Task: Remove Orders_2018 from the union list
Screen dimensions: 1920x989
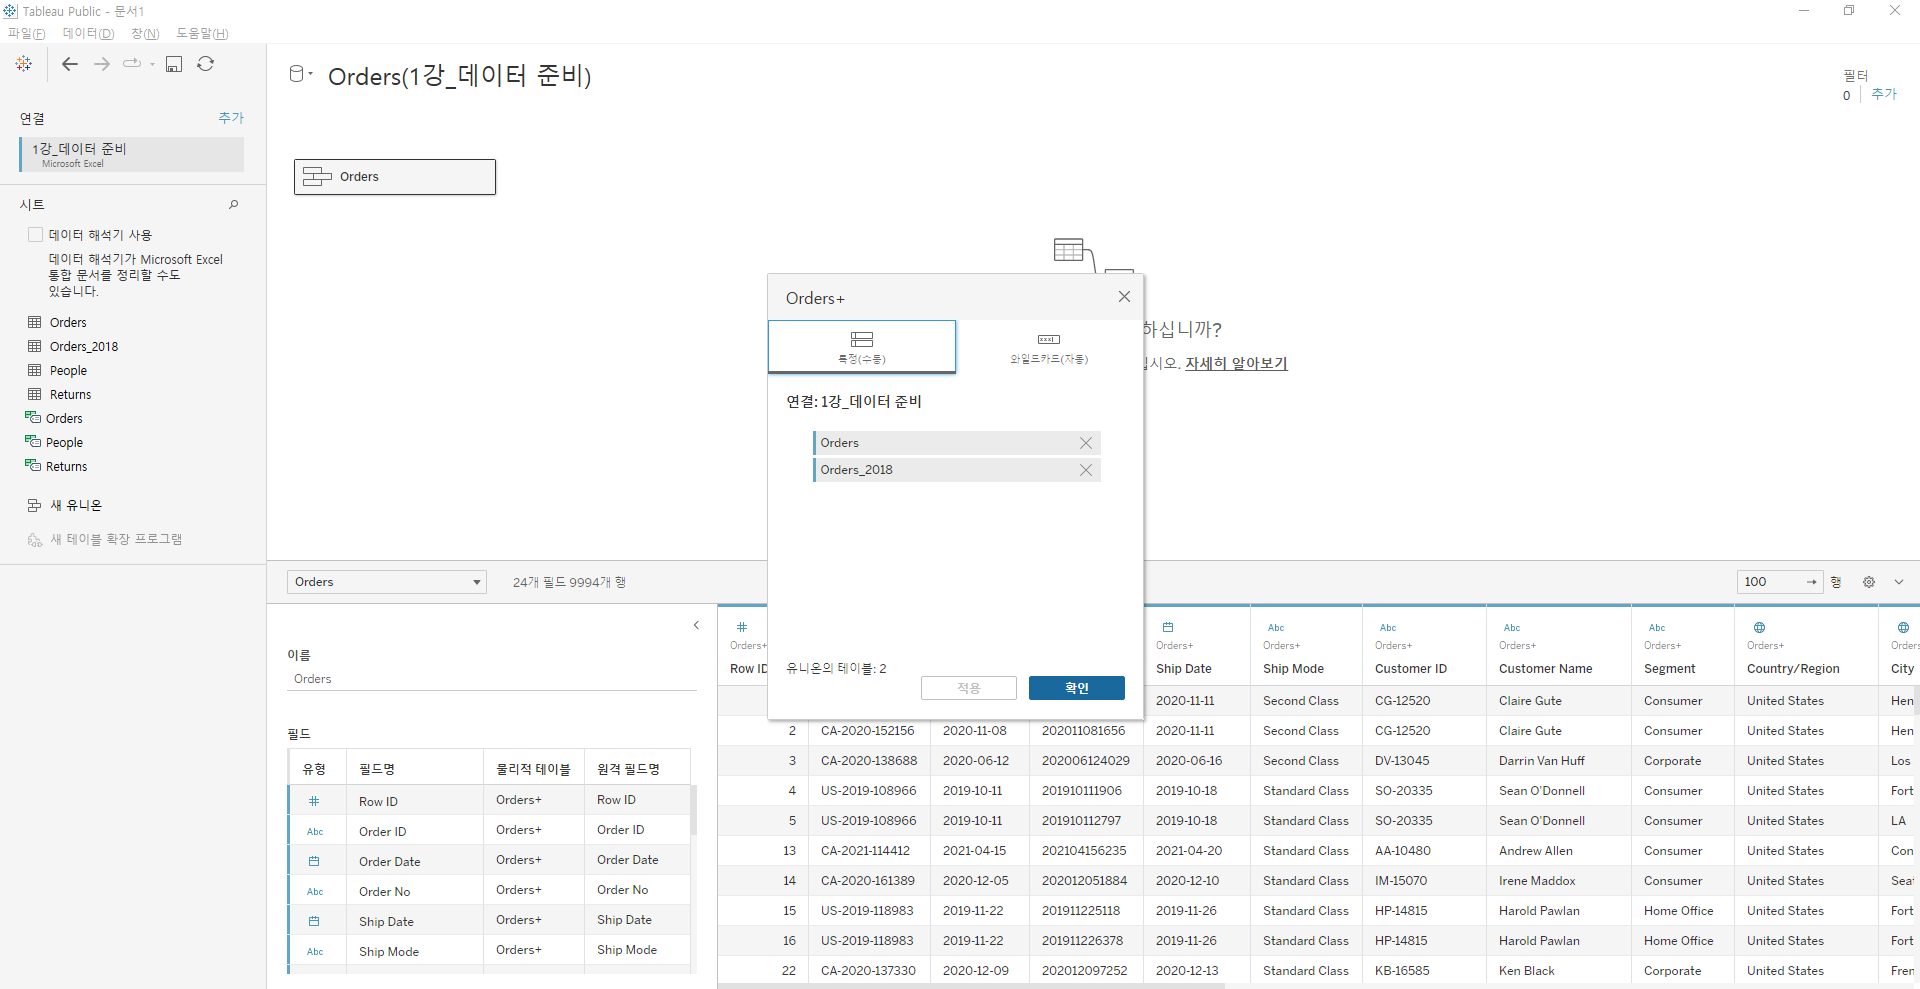Action: point(1086,470)
